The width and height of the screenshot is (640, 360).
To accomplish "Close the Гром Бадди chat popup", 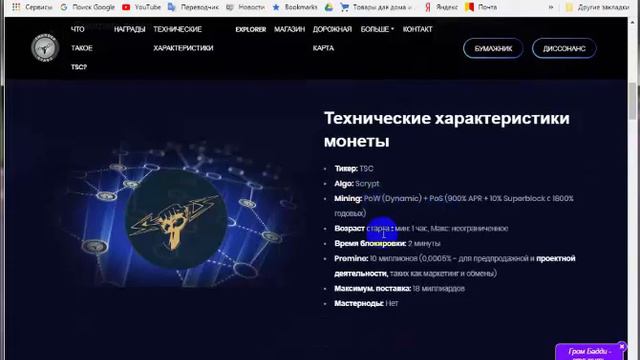I will 622,347.
